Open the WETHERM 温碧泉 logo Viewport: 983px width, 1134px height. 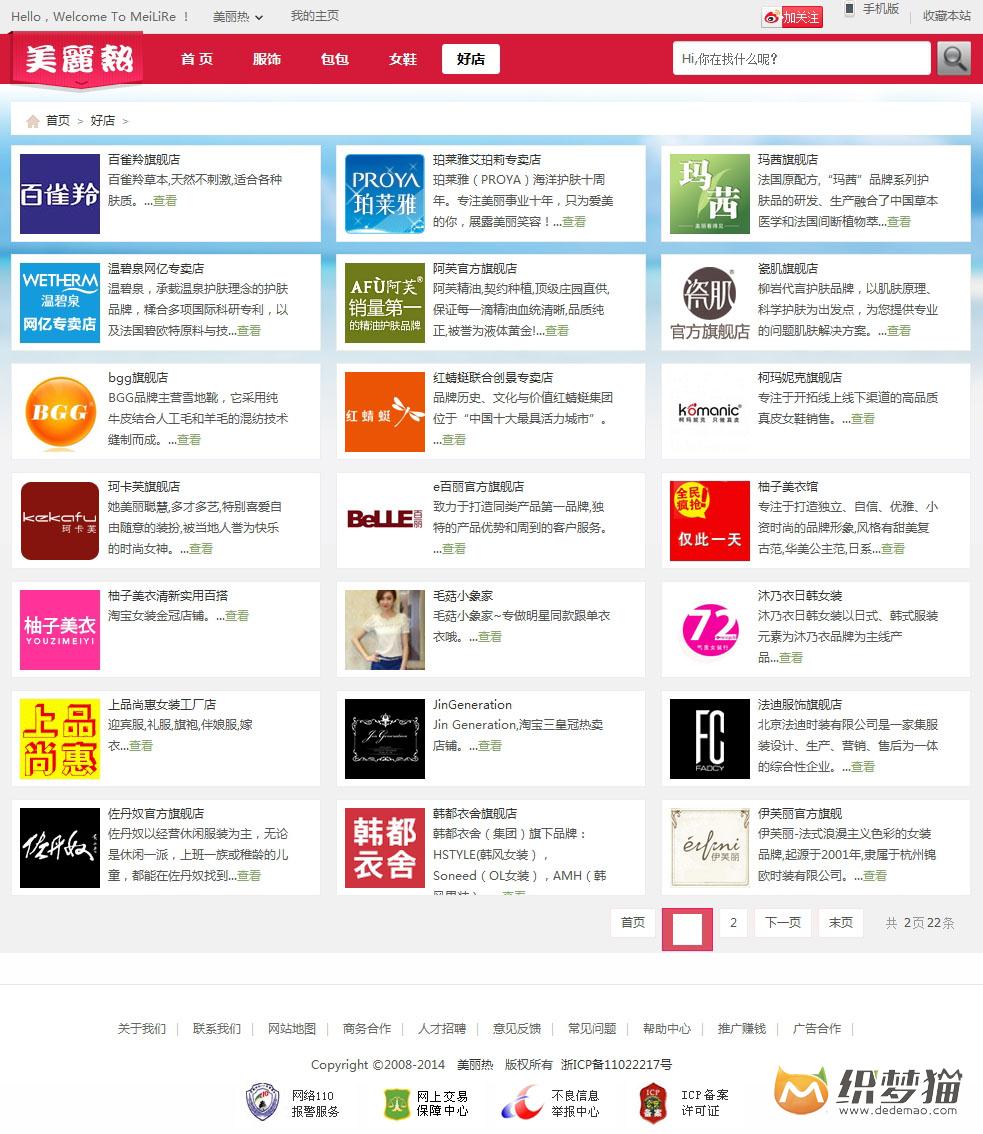click(60, 303)
